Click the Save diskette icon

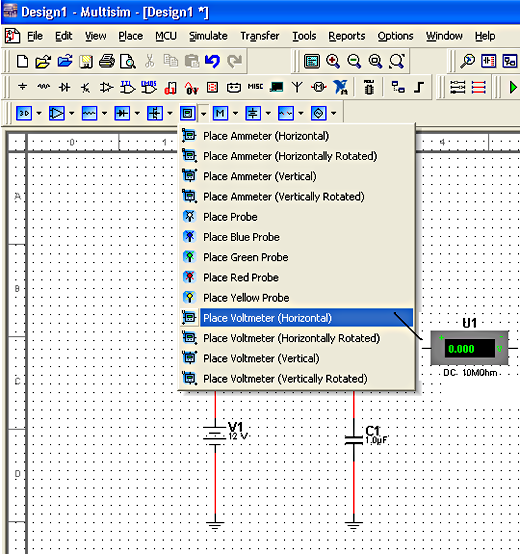tap(86, 61)
